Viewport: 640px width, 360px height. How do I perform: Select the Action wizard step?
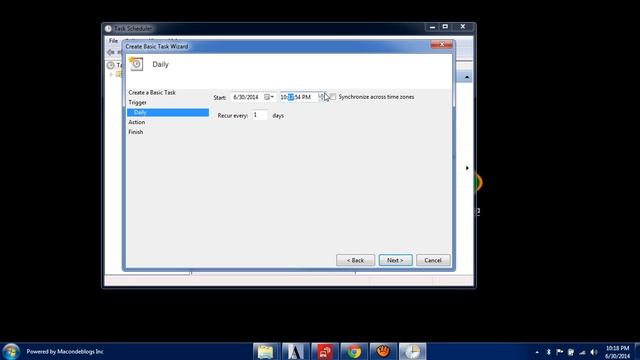click(137, 122)
